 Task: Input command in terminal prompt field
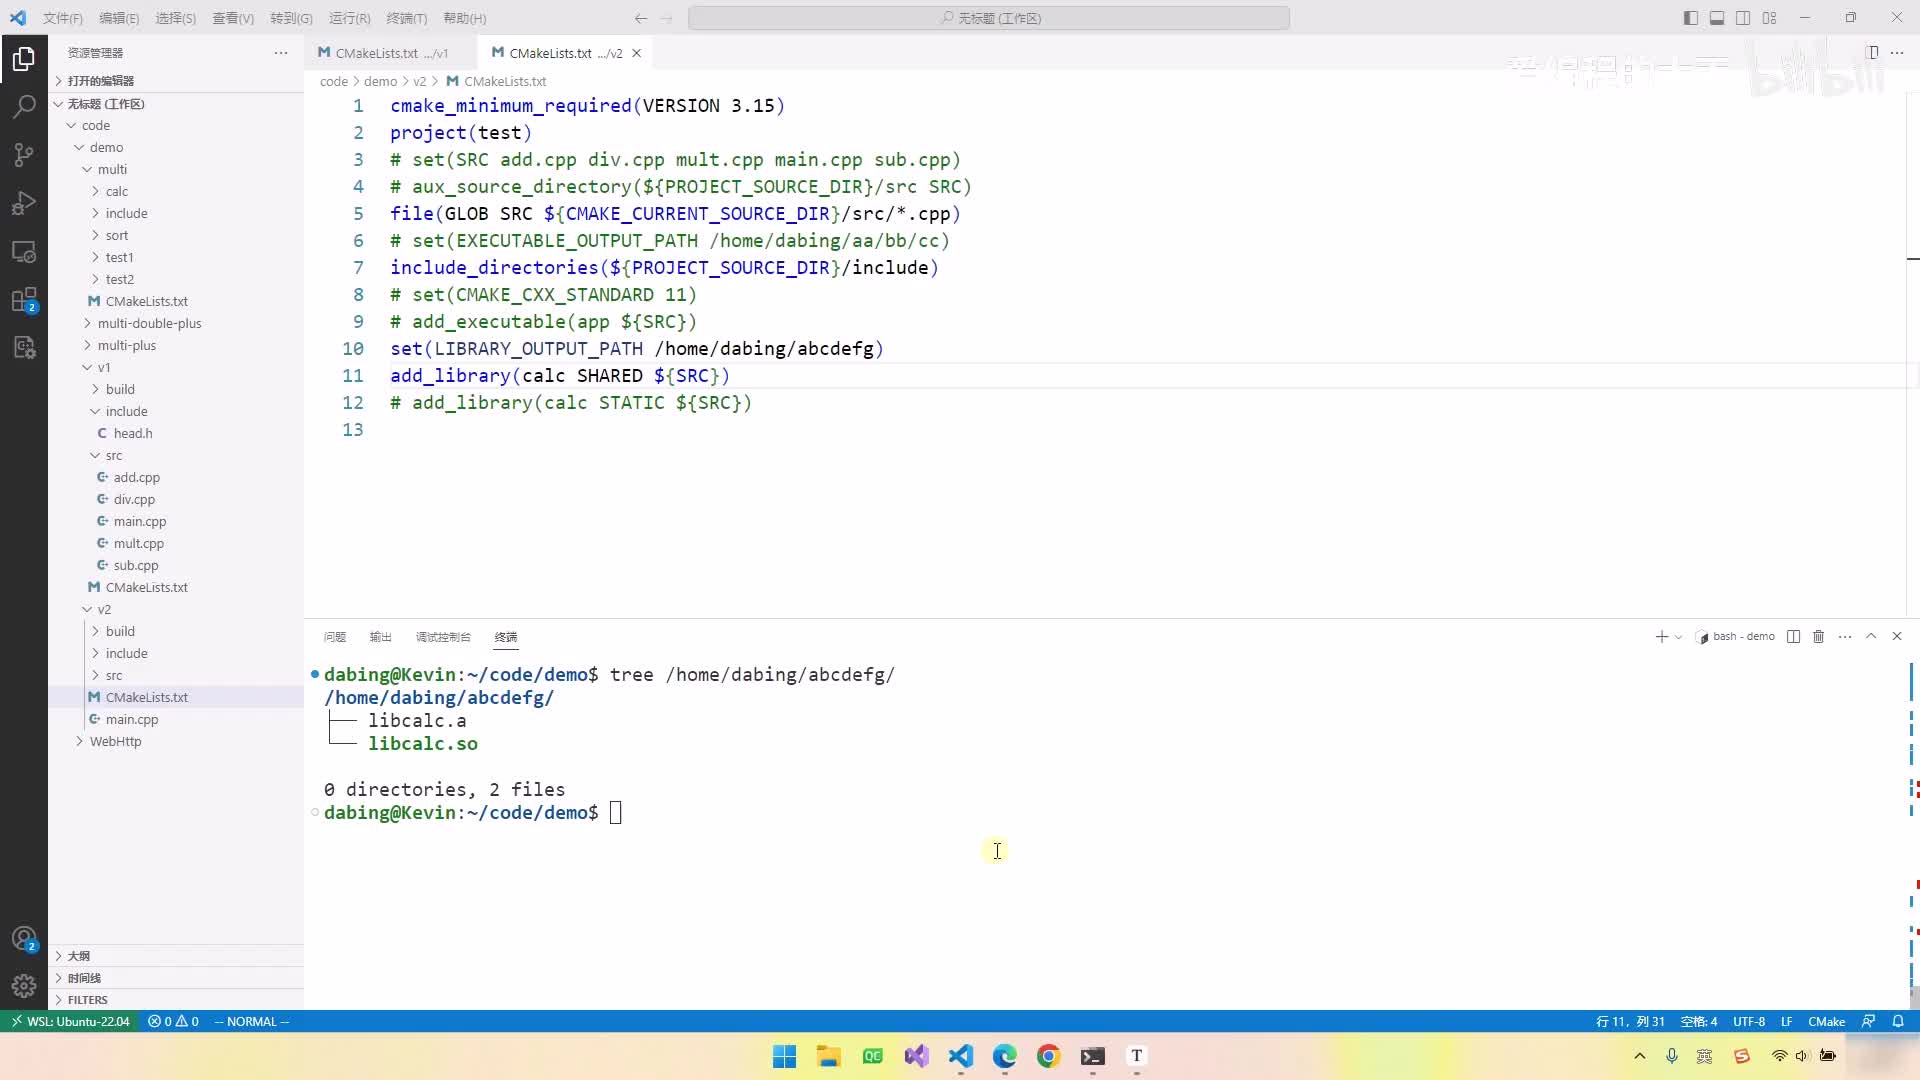click(x=616, y=811)
